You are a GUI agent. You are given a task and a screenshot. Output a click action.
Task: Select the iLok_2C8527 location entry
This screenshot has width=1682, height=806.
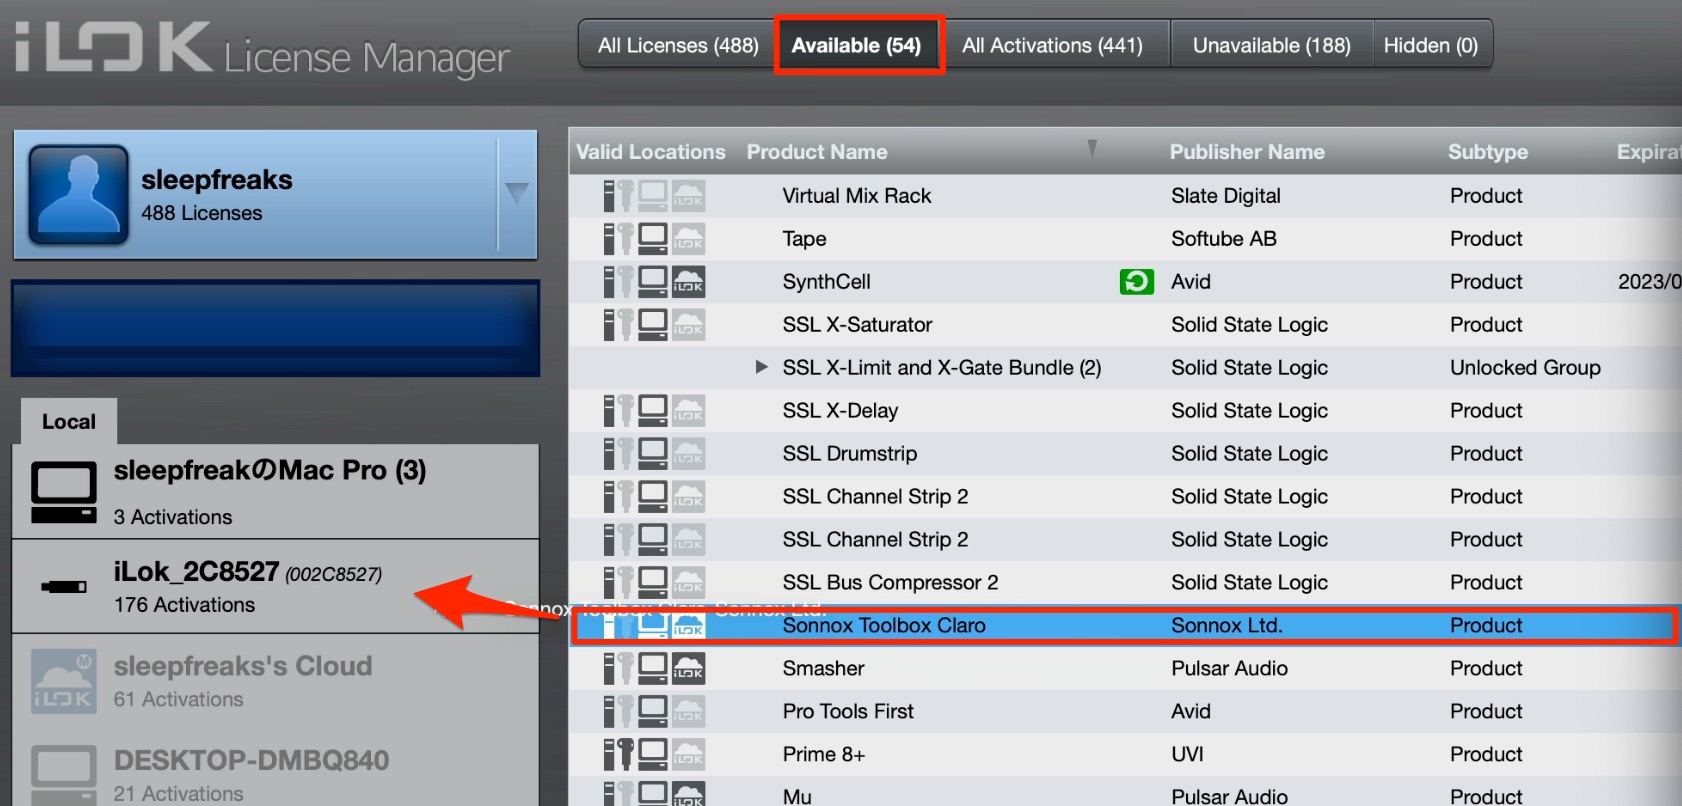[276, 586]
